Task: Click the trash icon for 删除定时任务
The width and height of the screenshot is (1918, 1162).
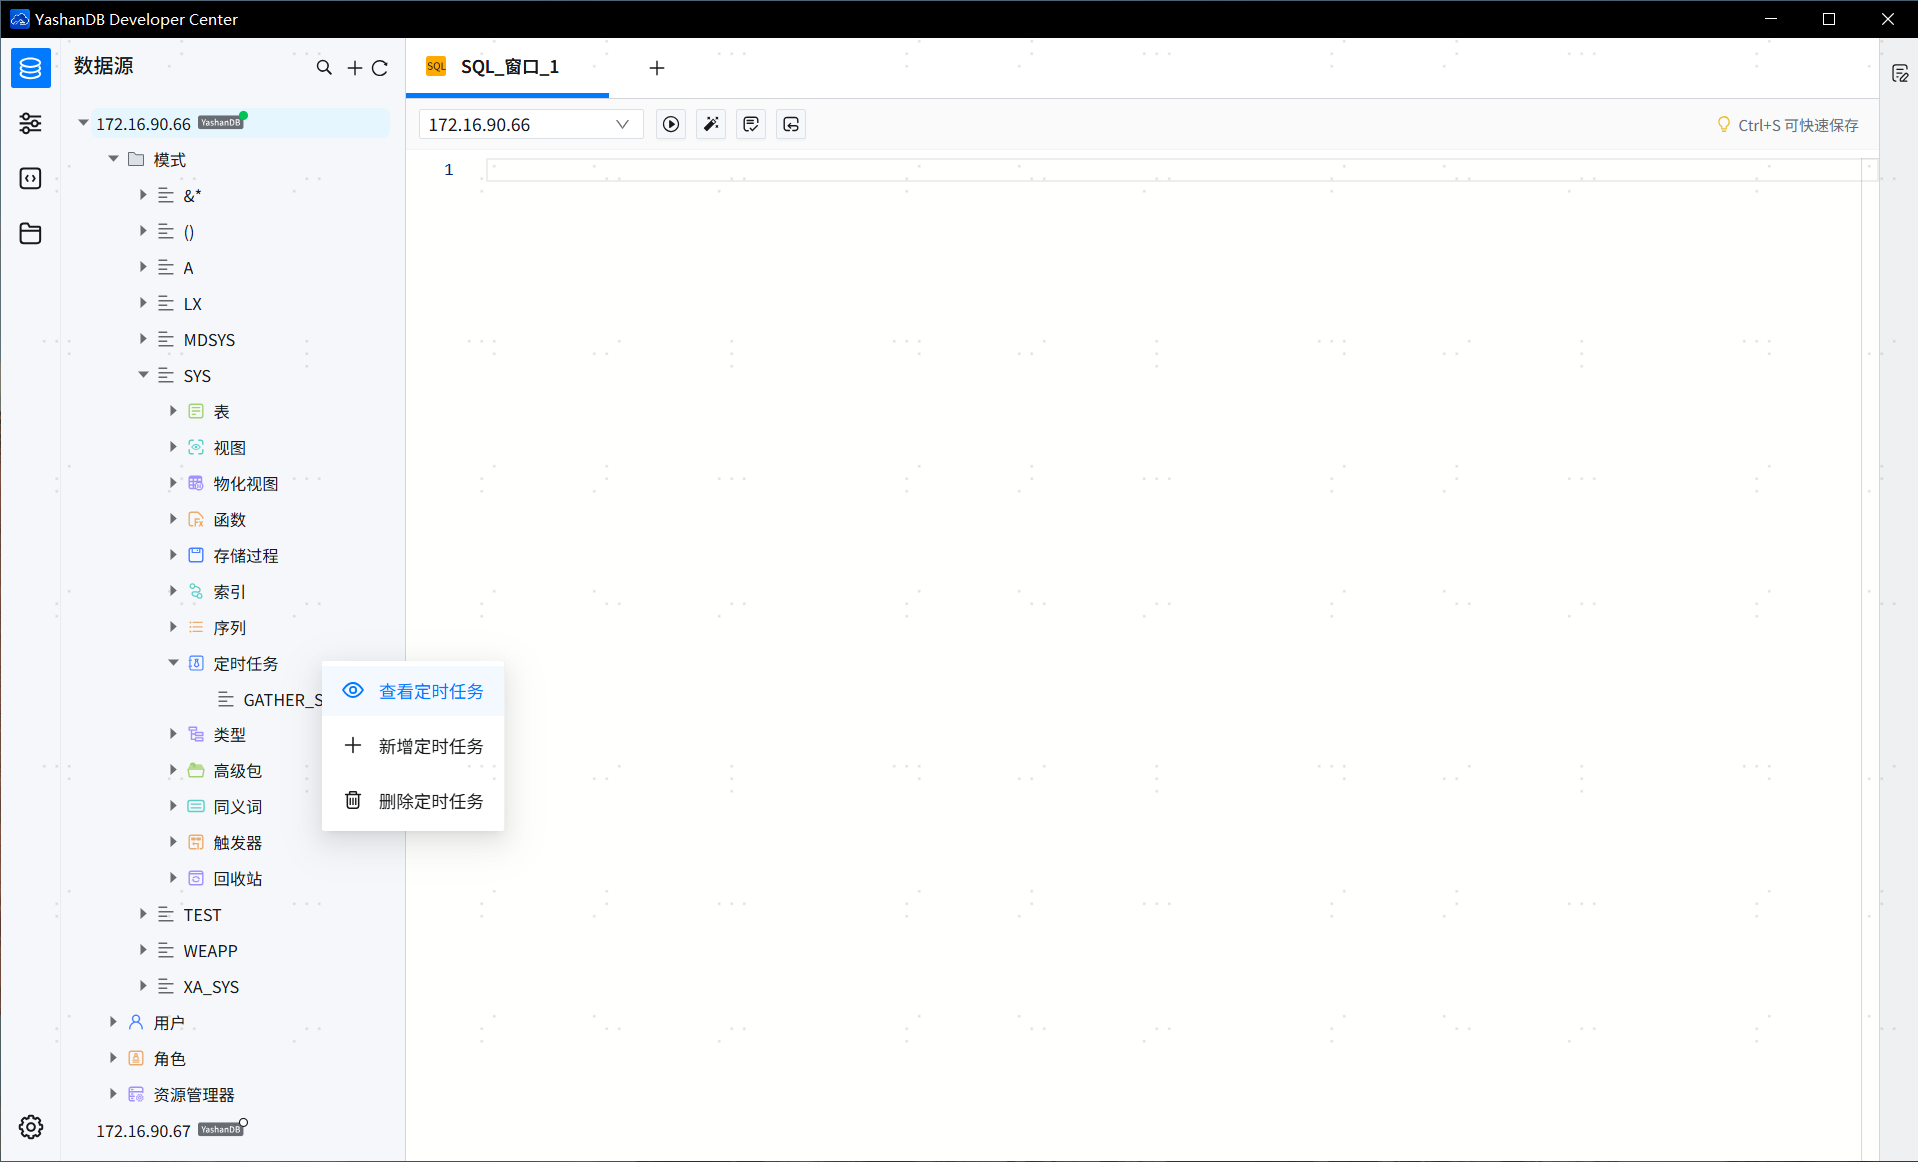Action: coord(353,800)
